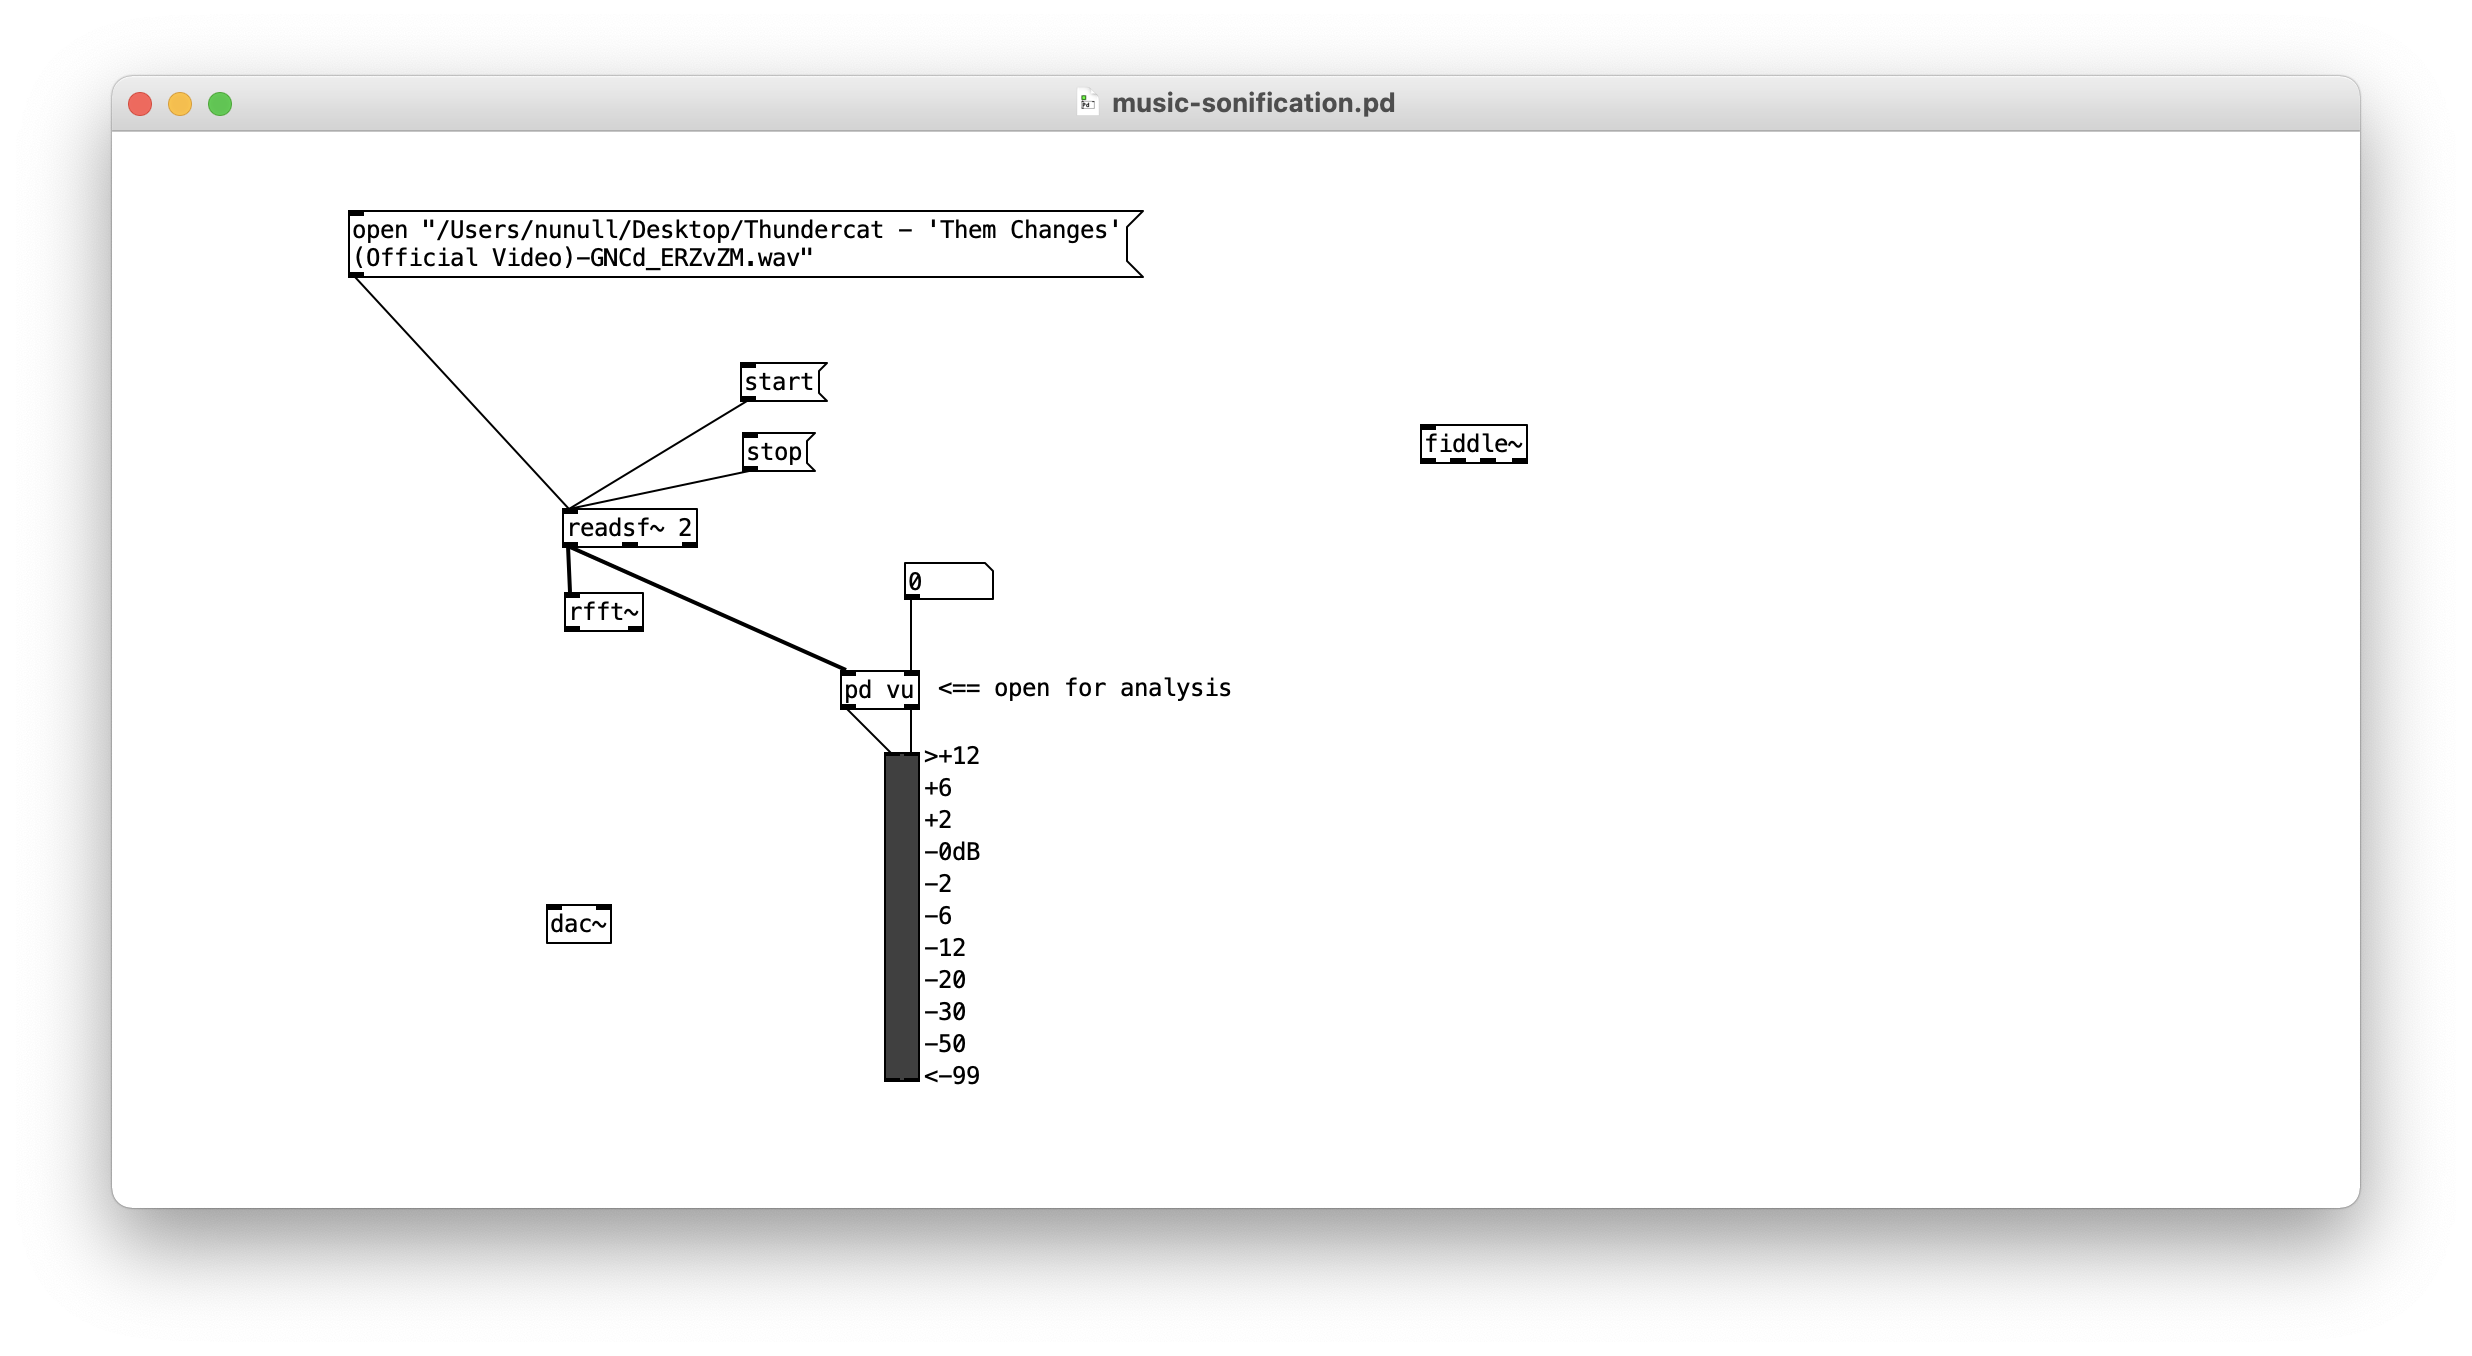Viewport: 2472px width, 1356px height.
Task: Click the file icon in title bar
Action: 1087,103
